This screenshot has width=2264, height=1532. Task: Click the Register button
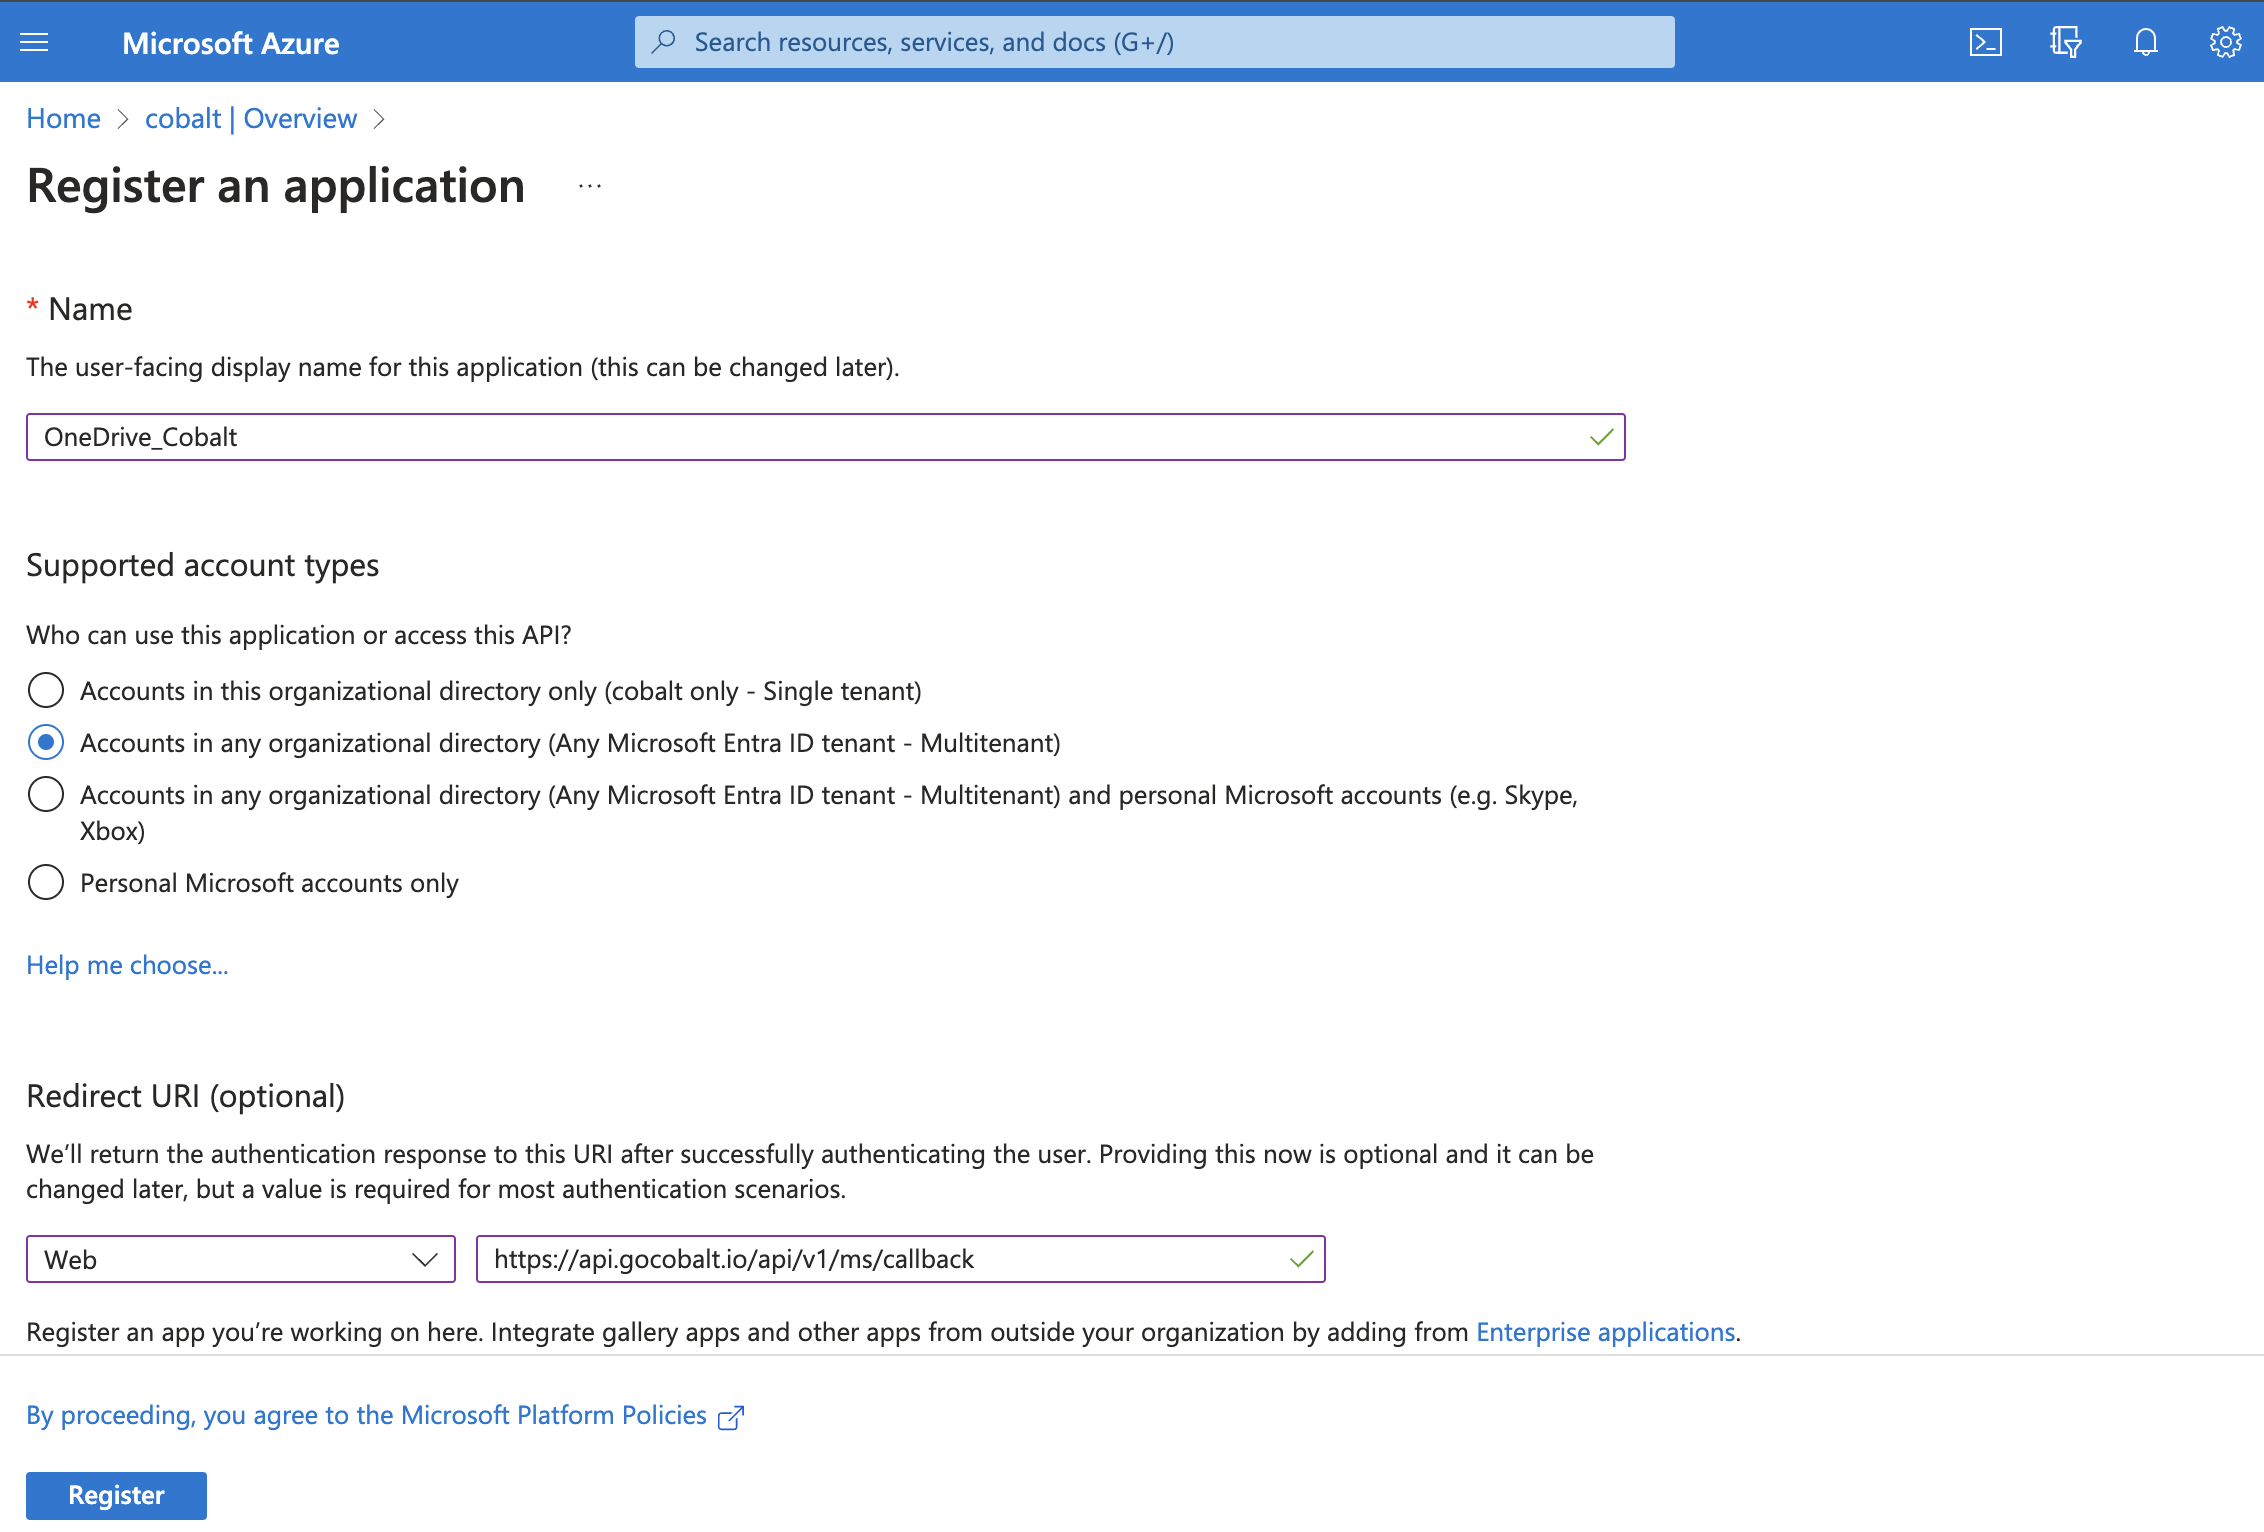115,1494
